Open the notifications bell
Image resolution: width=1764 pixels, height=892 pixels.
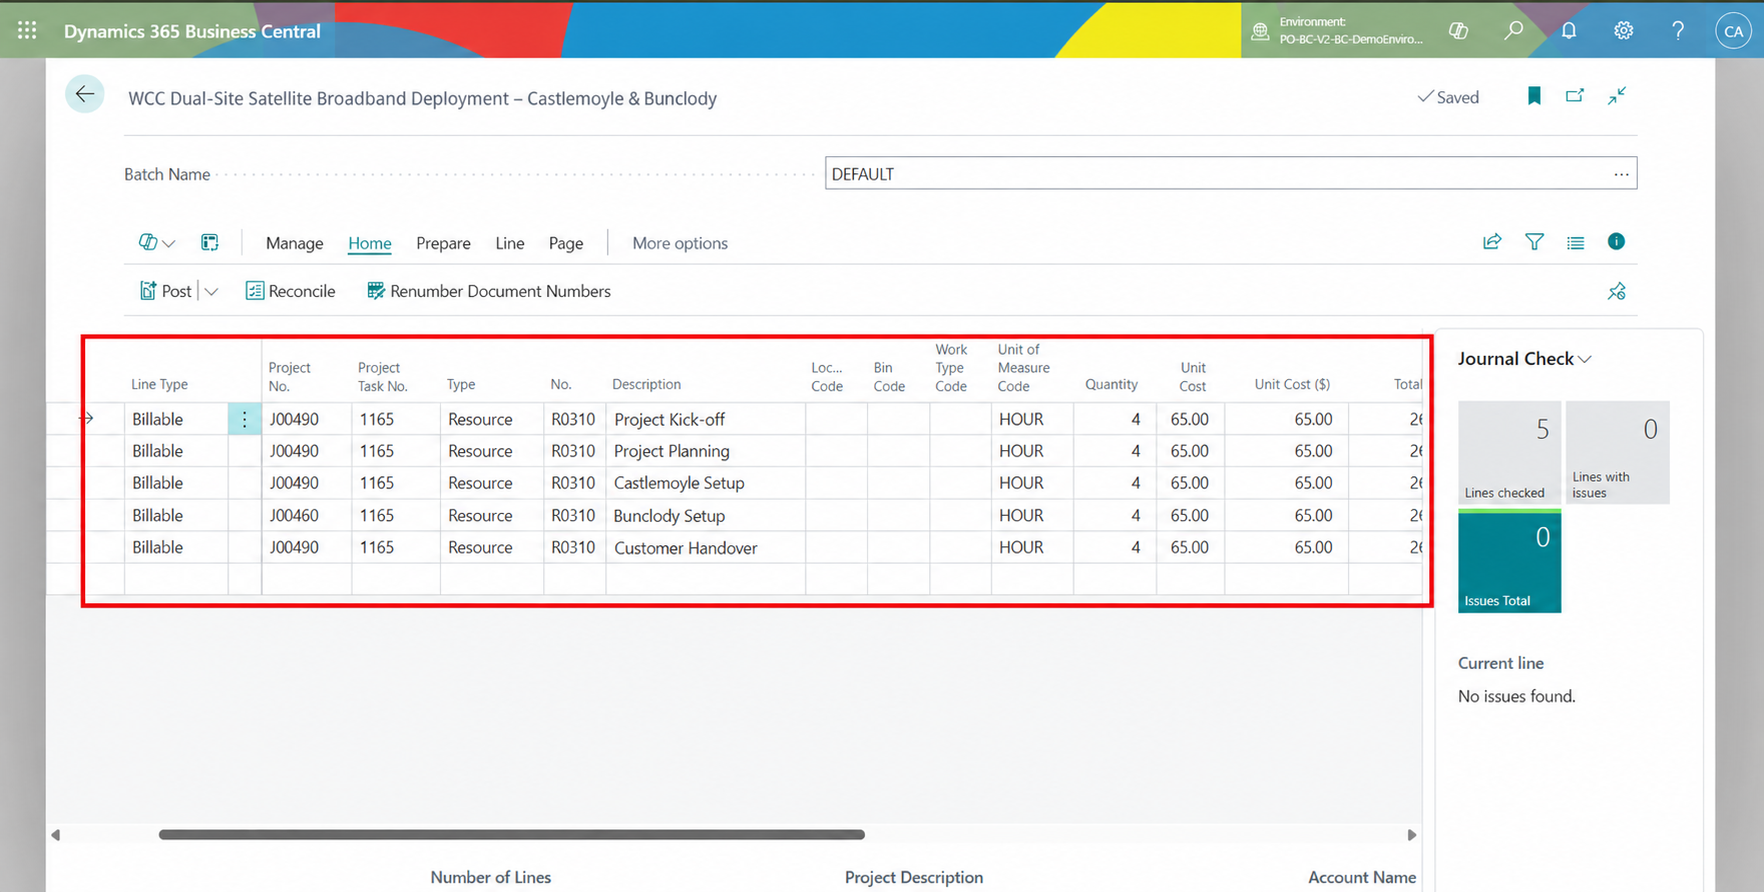tap(1569, 31)
